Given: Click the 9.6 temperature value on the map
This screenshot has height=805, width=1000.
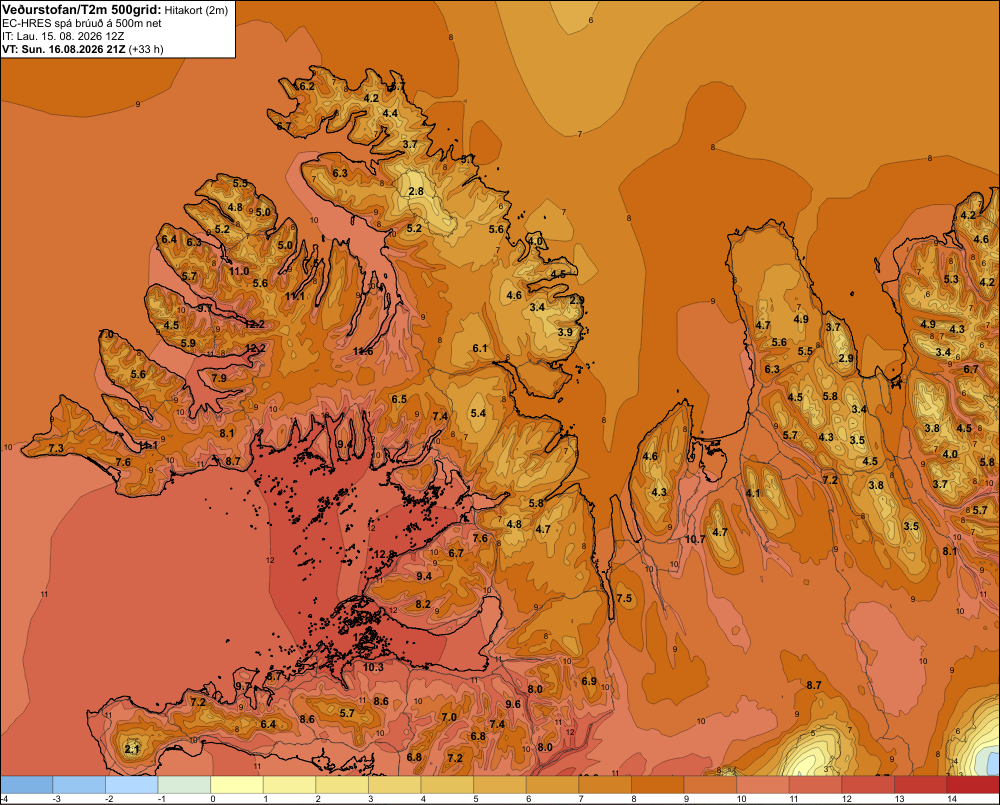Looking at the screenshot, I should tap(513, 704).
